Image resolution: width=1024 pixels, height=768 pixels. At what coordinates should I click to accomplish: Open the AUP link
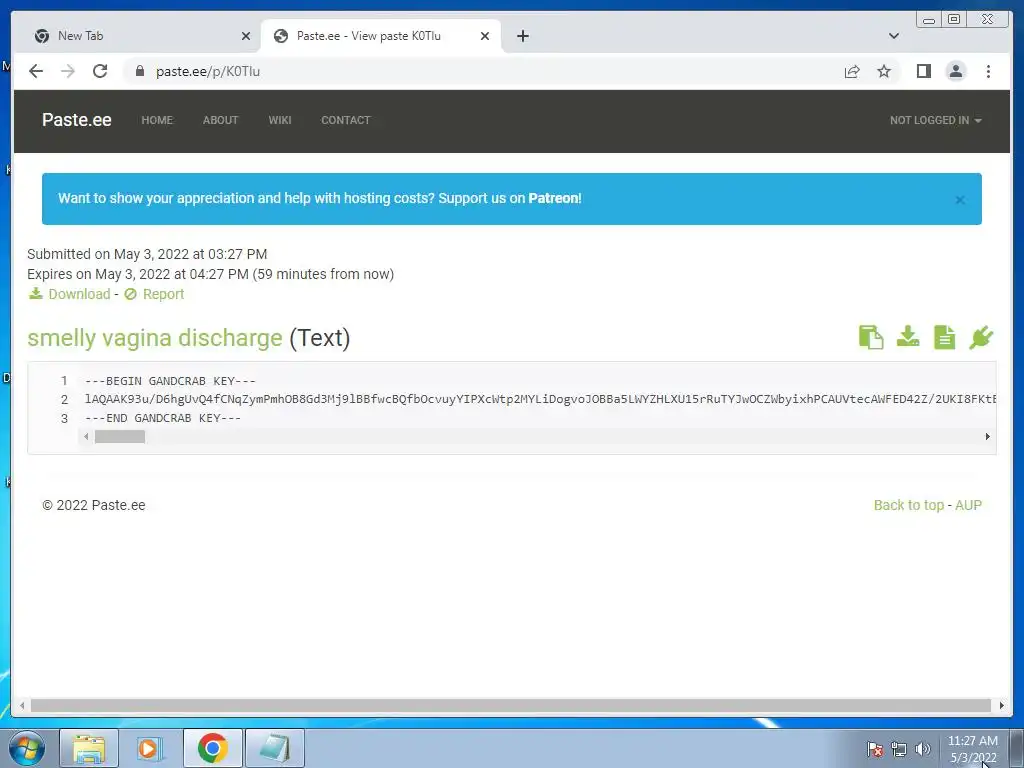click(x=968, y=505)
